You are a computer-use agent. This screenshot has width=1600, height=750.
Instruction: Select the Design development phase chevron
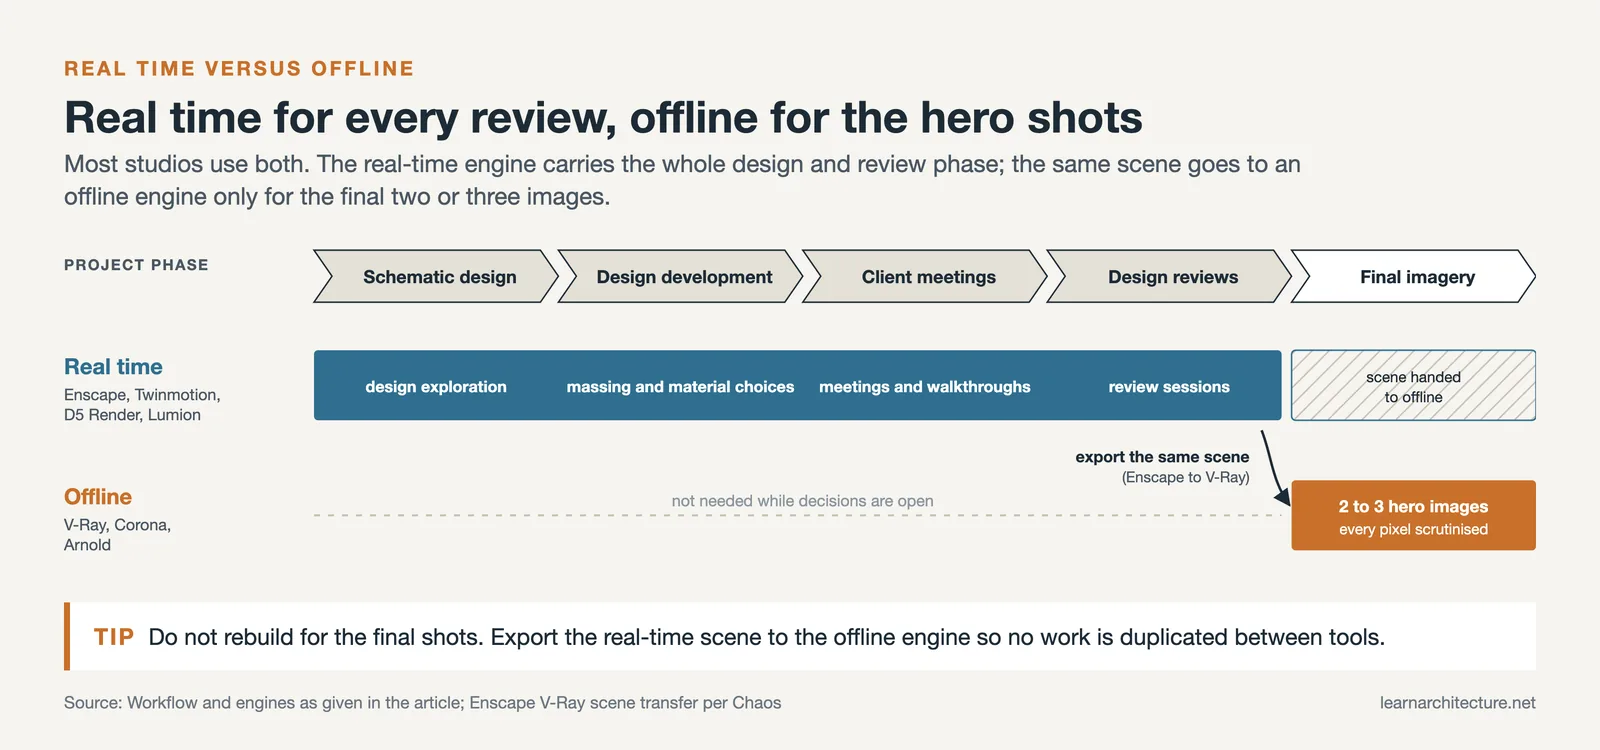[681, 277]
